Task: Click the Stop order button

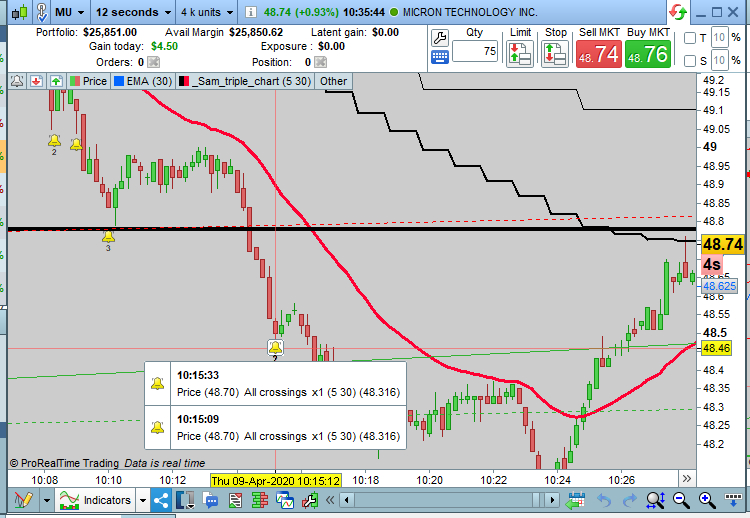Action: point(555,54)
